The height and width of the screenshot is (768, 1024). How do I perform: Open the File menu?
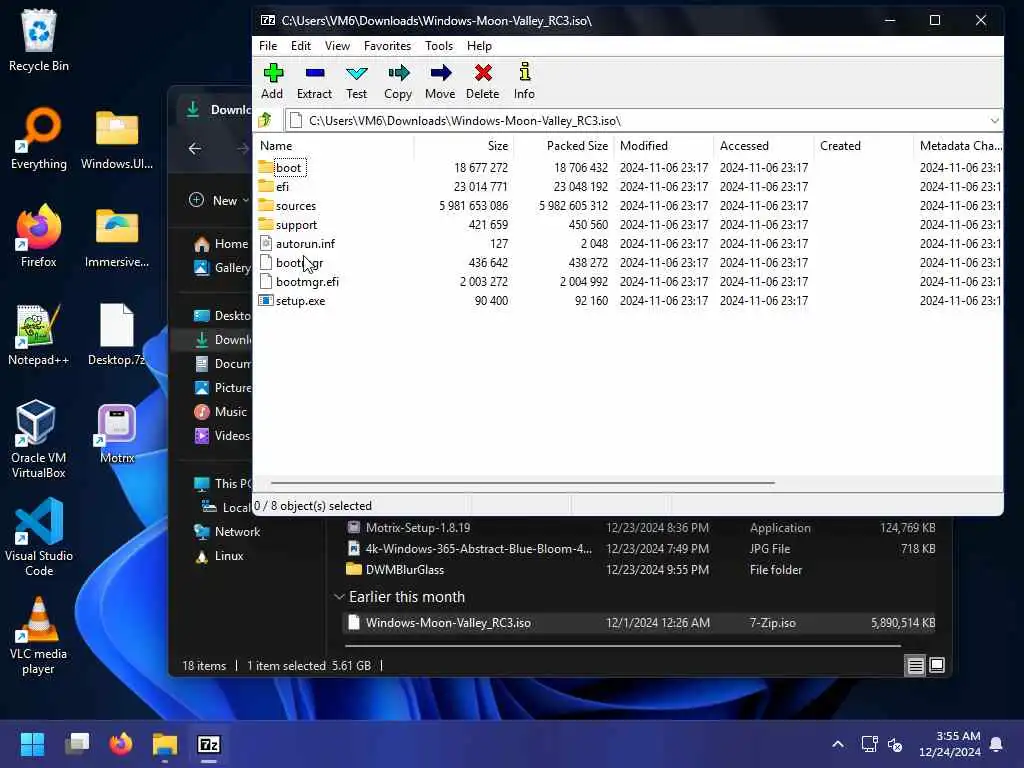click(x=268, y=46)
